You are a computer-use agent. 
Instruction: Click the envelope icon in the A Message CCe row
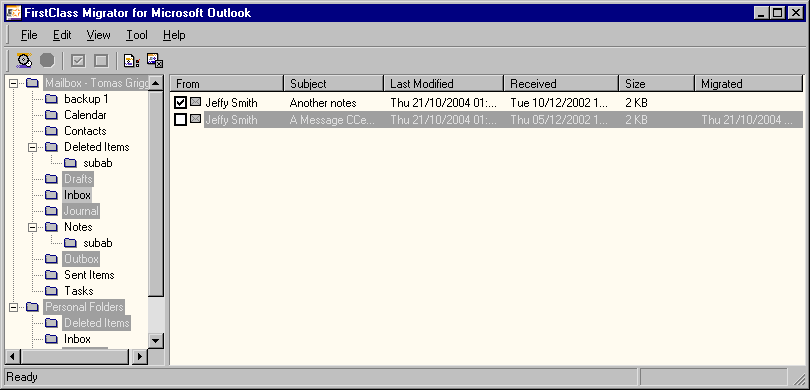point(195,119)
